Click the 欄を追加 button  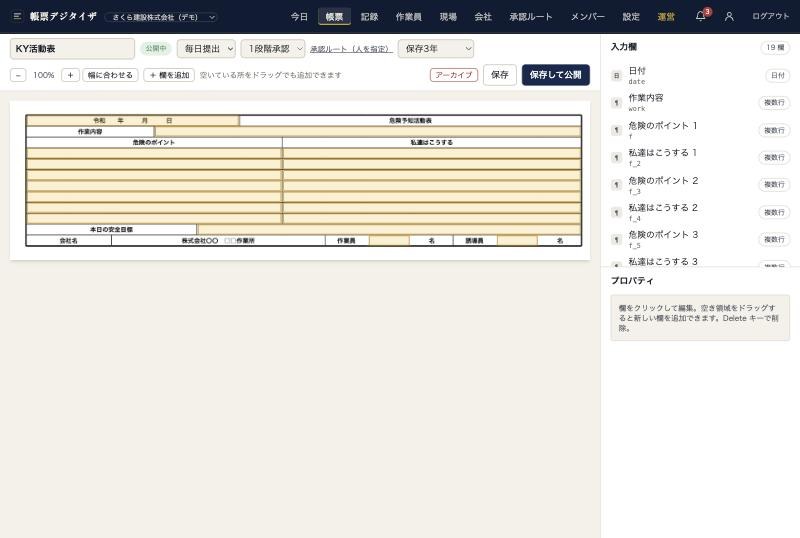(x=169, y=75)
